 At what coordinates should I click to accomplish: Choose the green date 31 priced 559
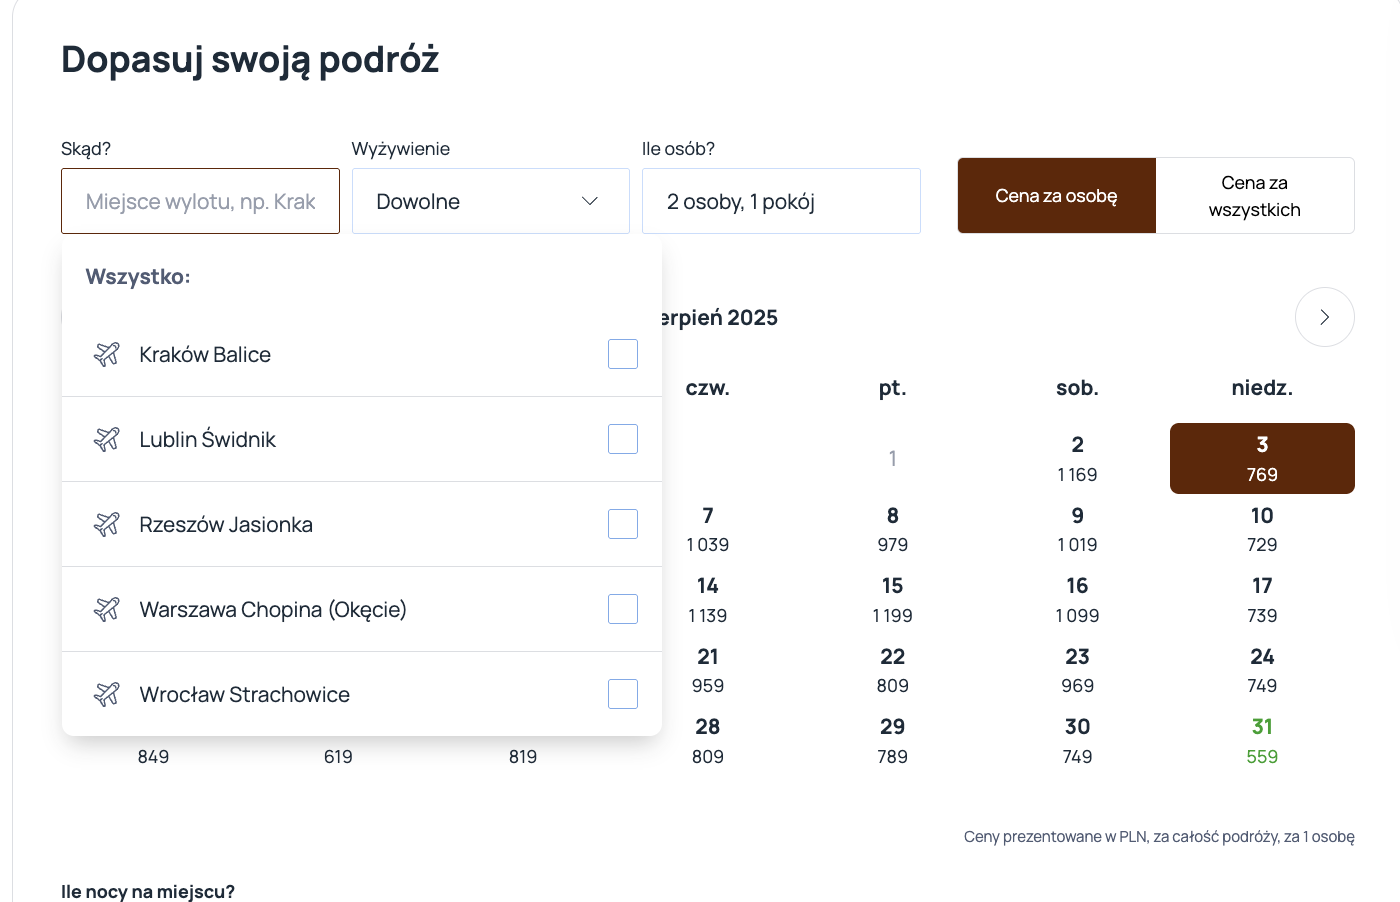[x=1262, y=740]
